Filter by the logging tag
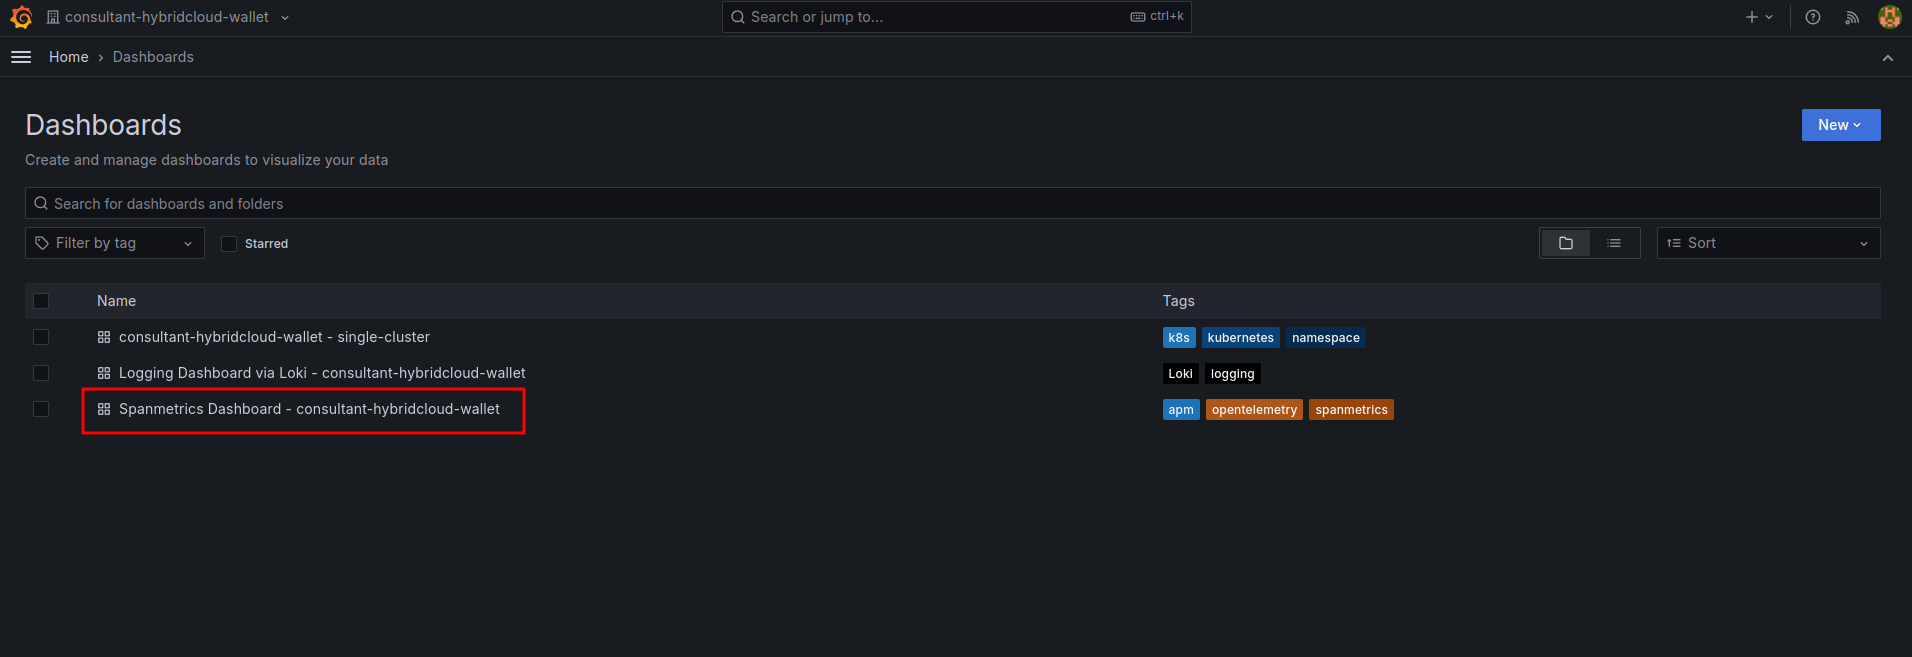Screen dimensions: 1912x657 pyautogui.click(x=1233, y=374)
